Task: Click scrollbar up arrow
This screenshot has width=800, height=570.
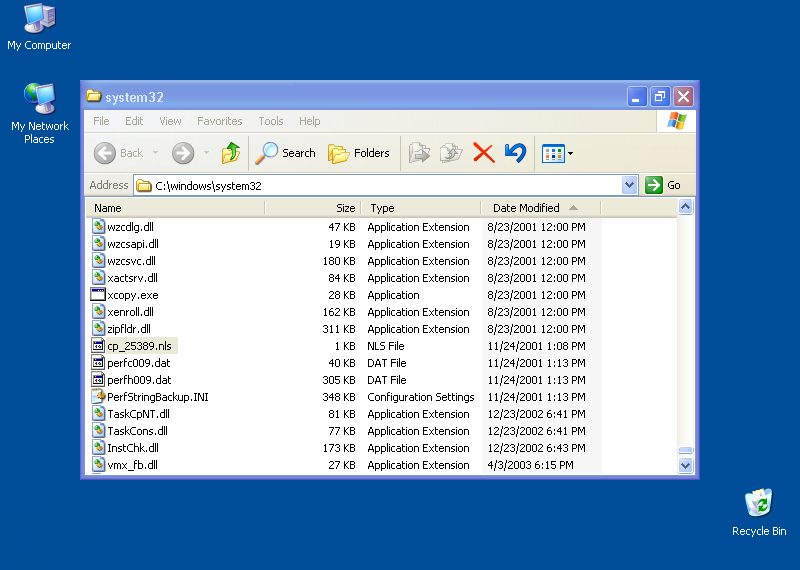Action: coord(685,207)
